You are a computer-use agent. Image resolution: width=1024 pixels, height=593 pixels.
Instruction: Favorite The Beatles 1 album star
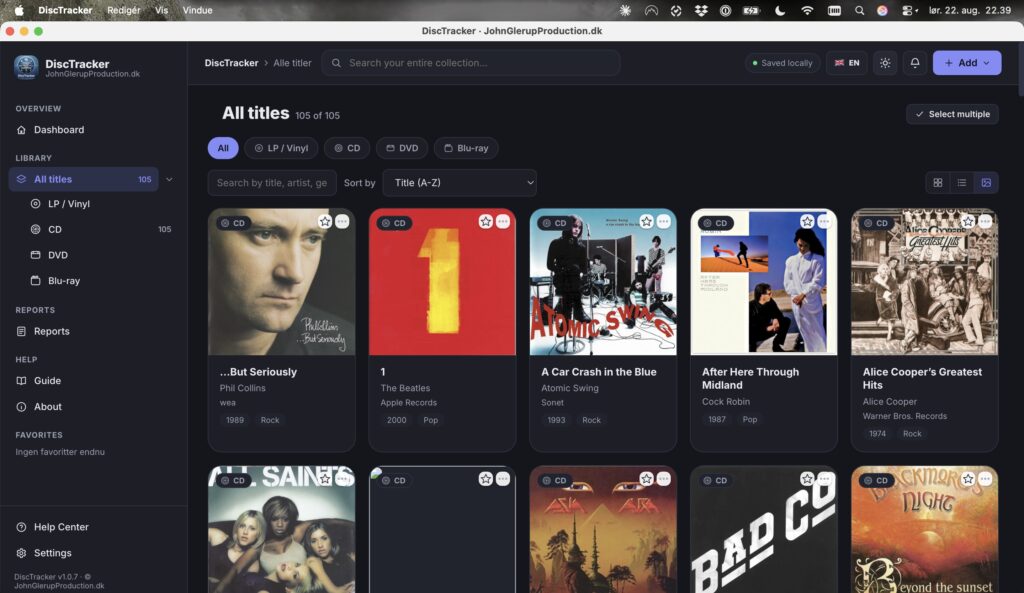tap(485, 221)
